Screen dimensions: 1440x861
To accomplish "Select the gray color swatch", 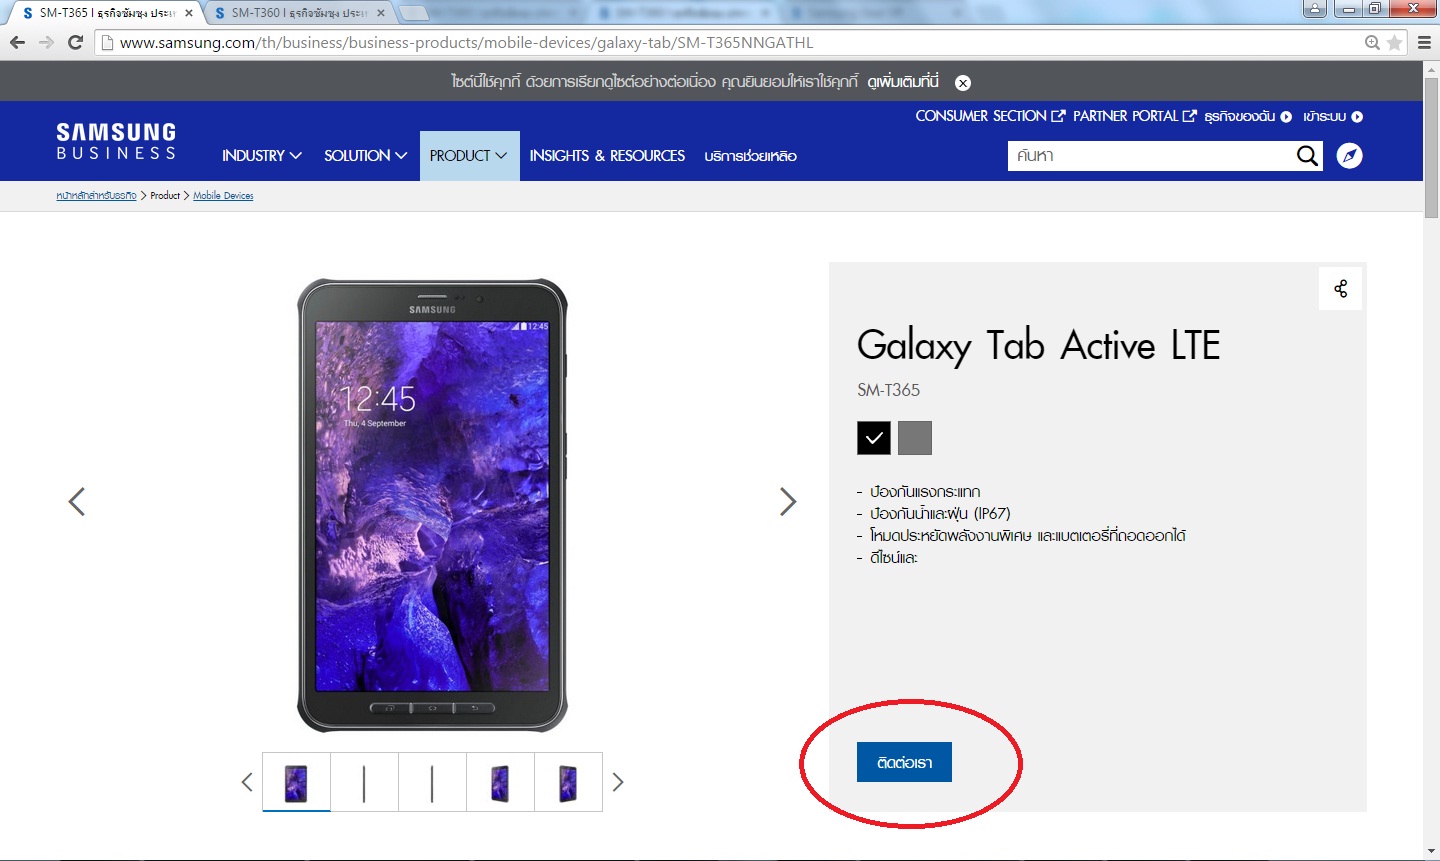I will [x=915, y=438].
